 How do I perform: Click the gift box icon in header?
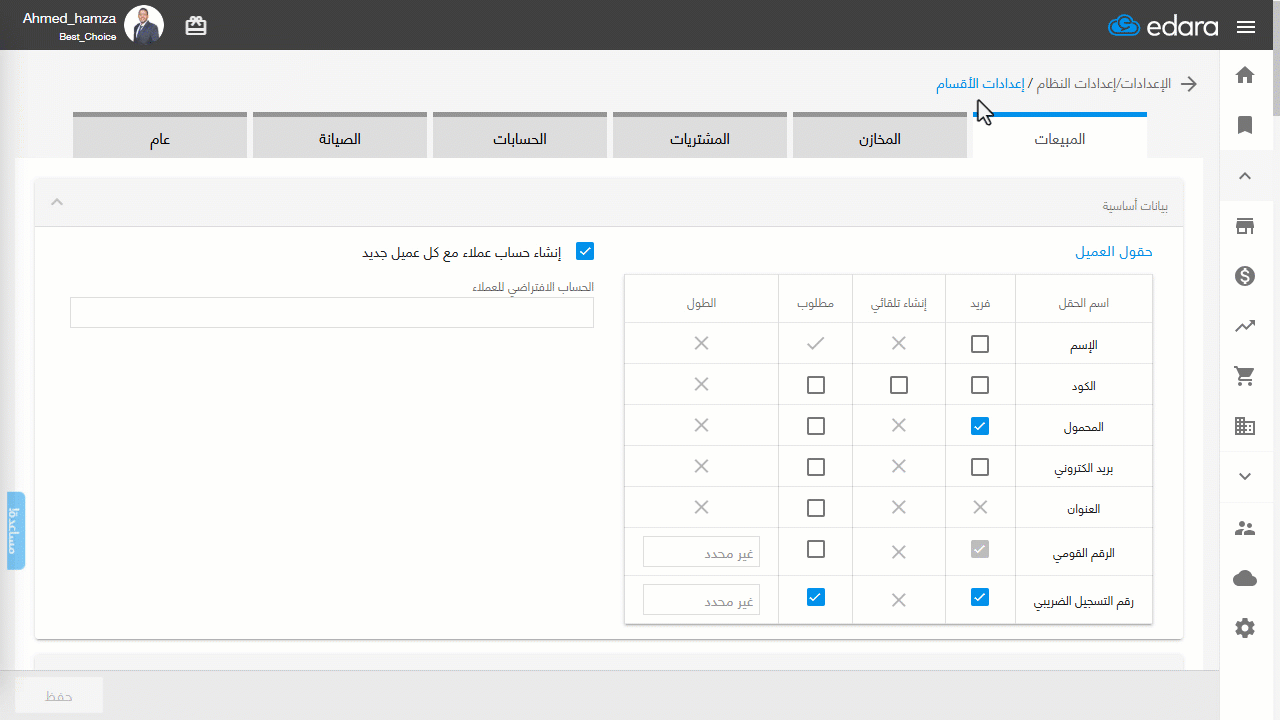196,26
